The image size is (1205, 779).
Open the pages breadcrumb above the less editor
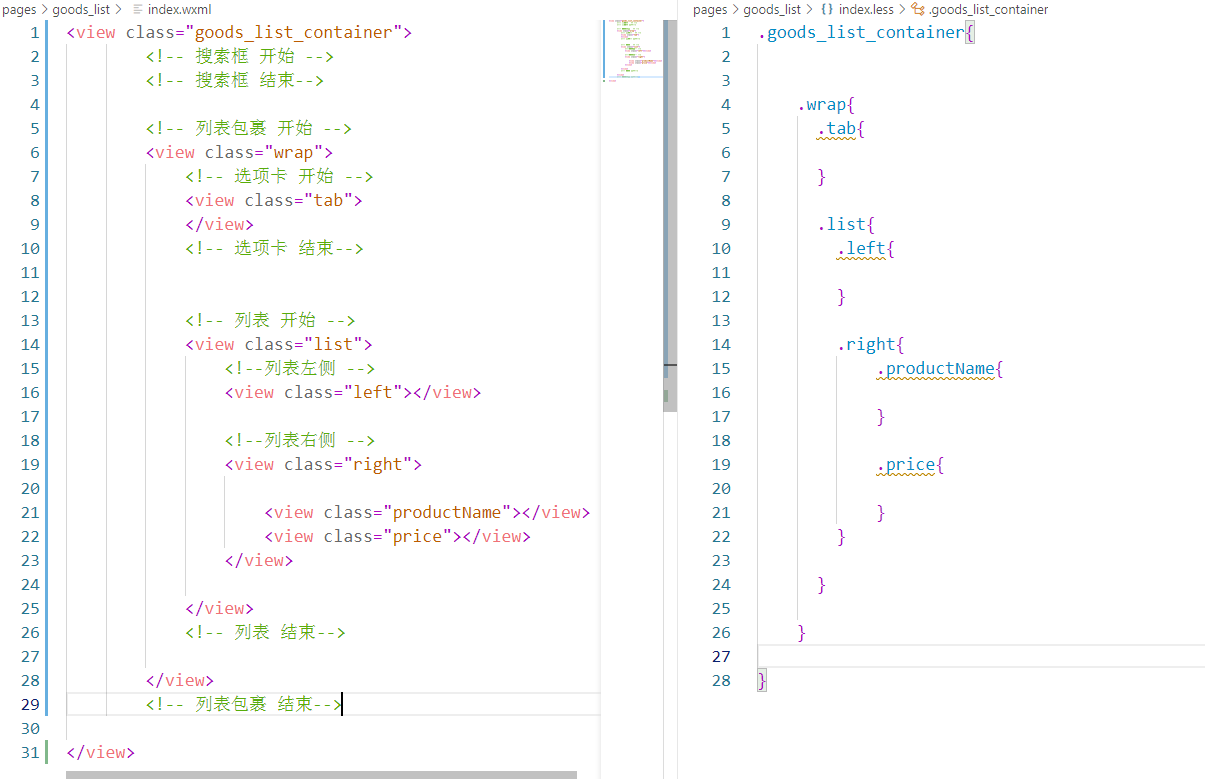[709, 9]
